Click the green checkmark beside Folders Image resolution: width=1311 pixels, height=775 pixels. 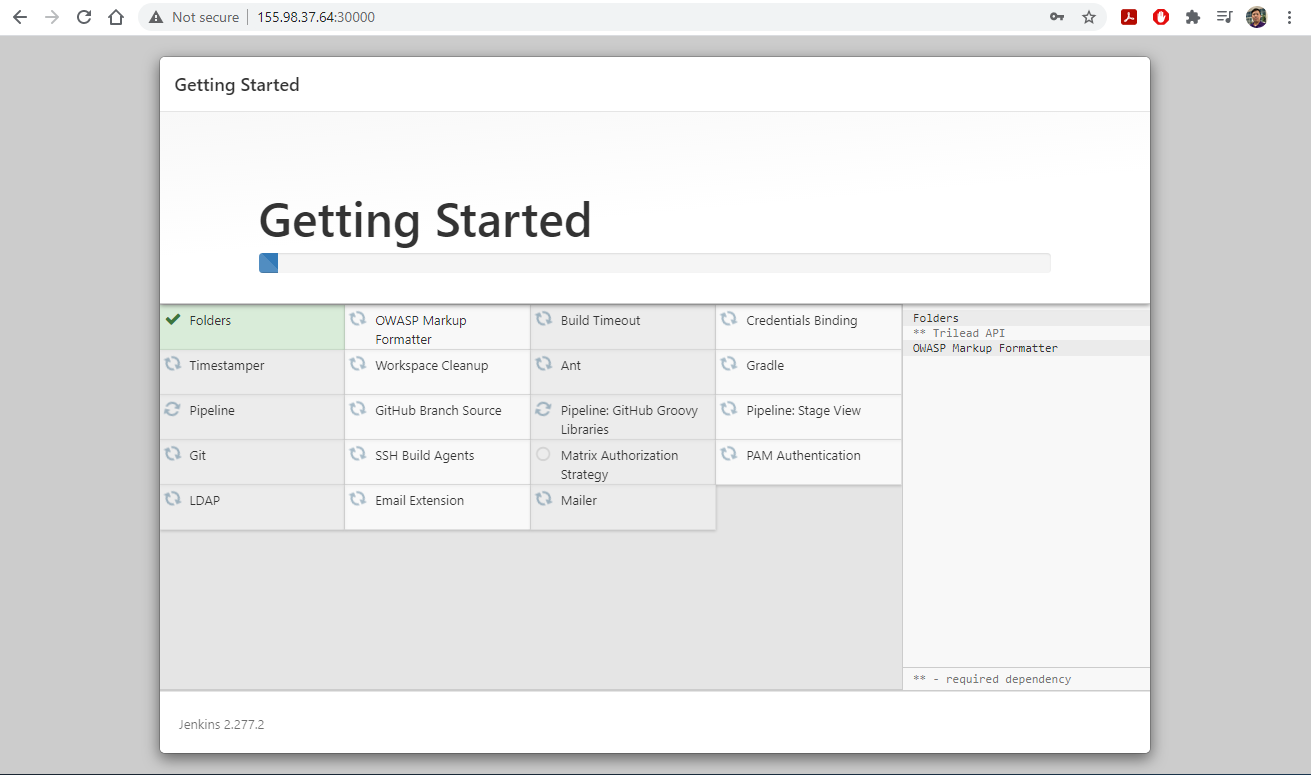point(173,320)
